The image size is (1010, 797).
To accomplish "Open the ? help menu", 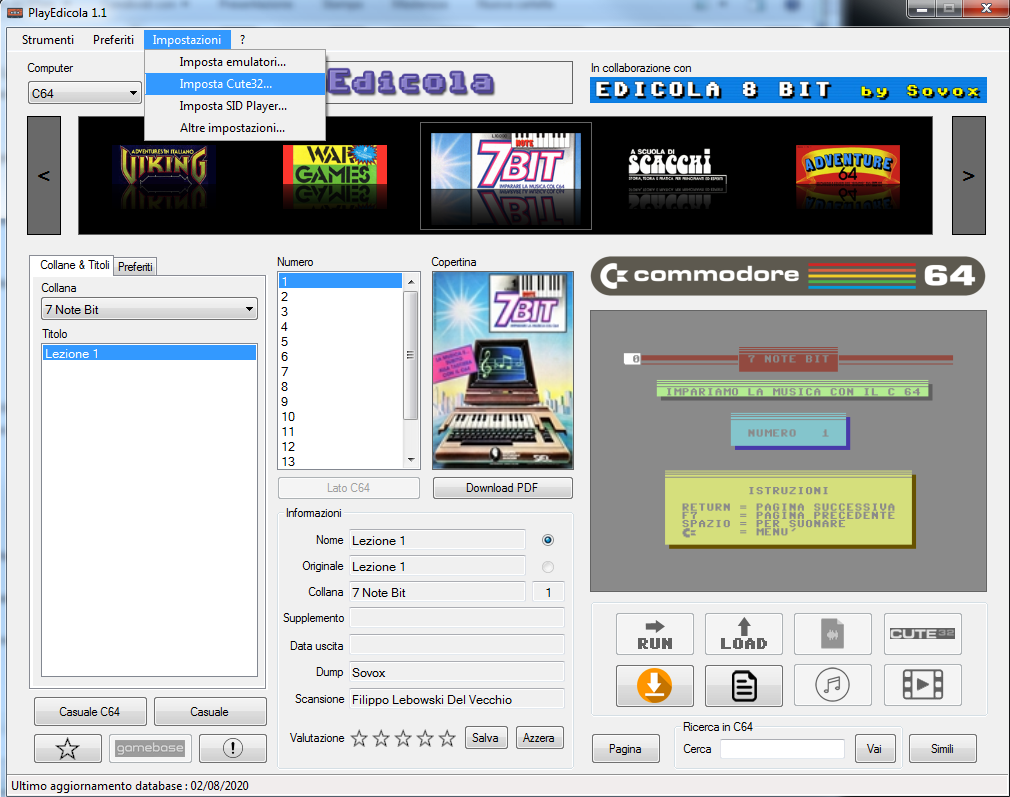I will click(242, 40).
